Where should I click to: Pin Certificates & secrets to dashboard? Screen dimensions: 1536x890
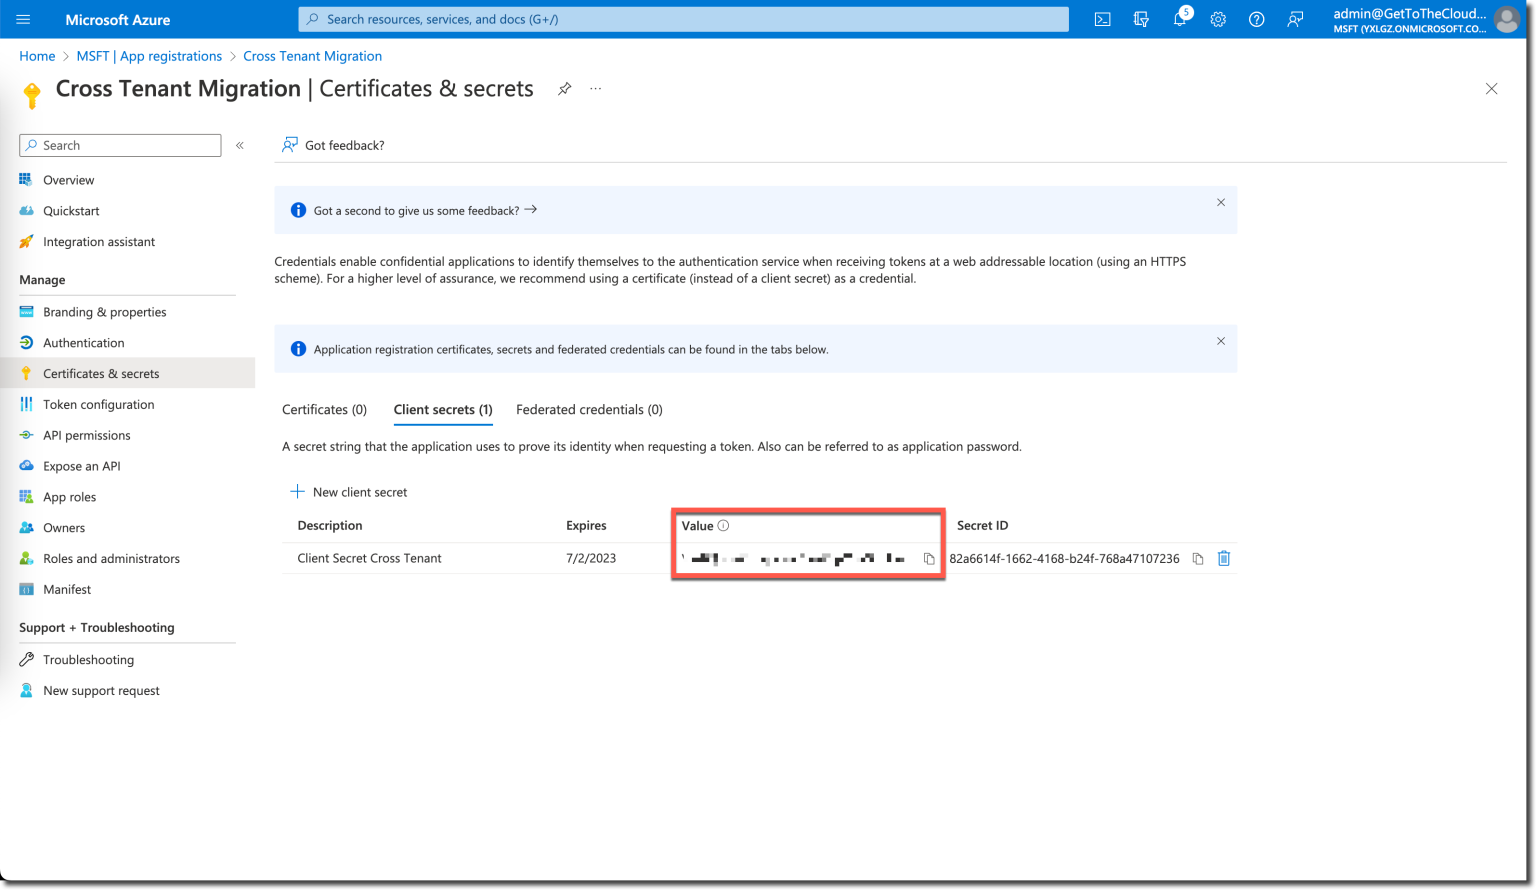[564, 89]
